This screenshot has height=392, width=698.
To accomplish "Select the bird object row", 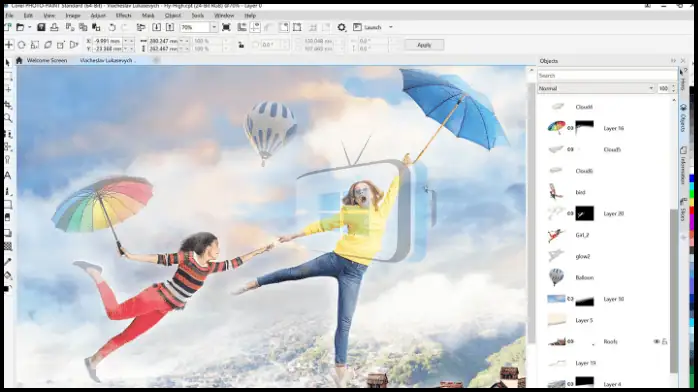I will (605, 192).
